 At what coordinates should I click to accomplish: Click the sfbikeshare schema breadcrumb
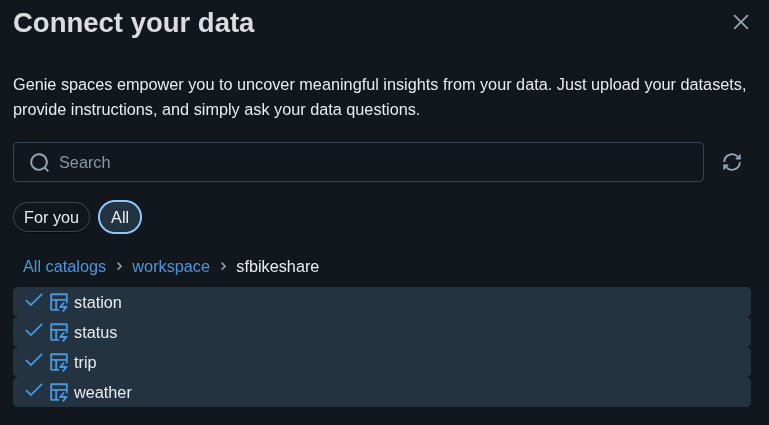[x=277, y=266]
